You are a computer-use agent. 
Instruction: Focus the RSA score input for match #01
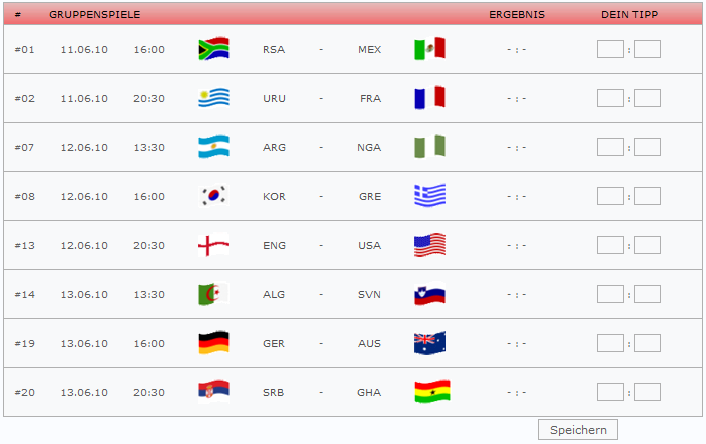tap(610, 49)
